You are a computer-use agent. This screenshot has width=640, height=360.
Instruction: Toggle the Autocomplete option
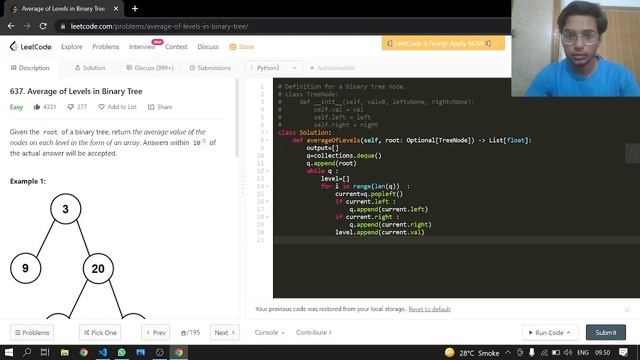(x=332, y=68)
